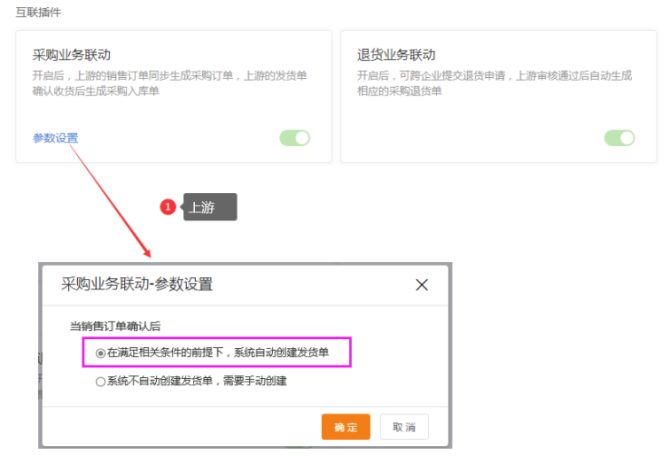This screenshot has height=456, width=670.
Task: Click the 当销售订单确认后 label
Action: click(x=115, y=326)
